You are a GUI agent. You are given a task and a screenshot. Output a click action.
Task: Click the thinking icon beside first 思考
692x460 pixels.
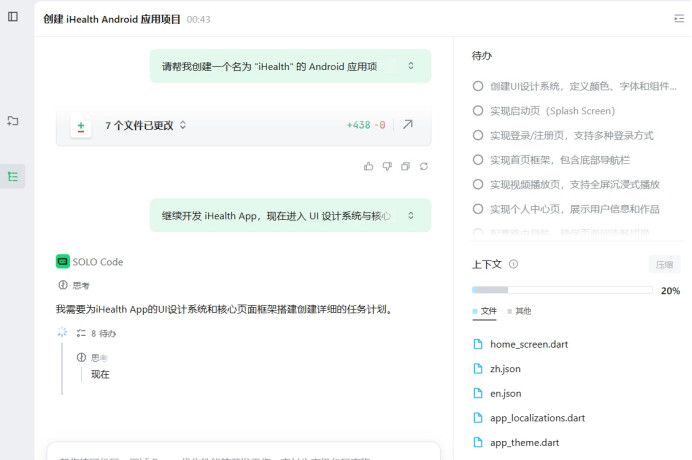point(63,285)
